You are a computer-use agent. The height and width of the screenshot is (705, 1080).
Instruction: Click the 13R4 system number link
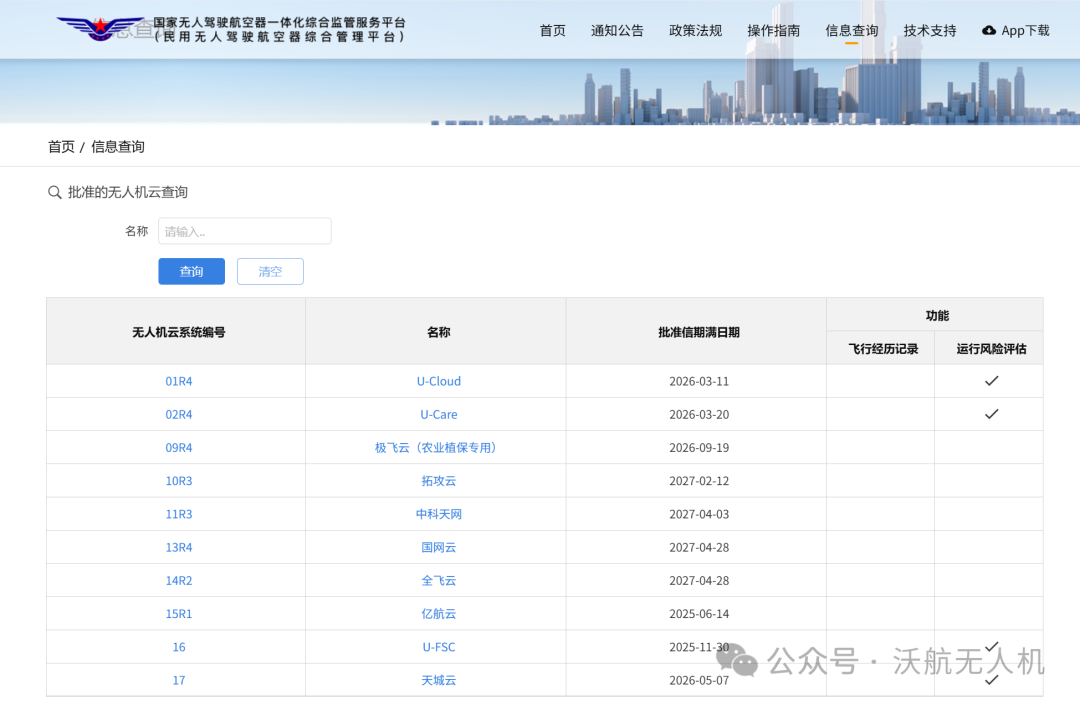[179, 547]
